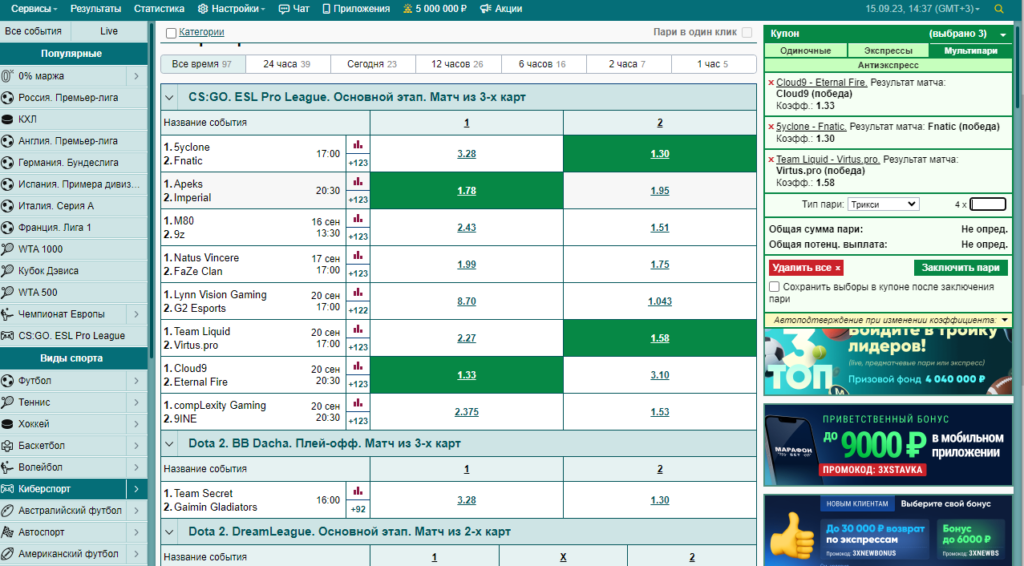Click the basketball icon beside Баскетбол
The width and height of the screenshot is (1024, 566).
tap(8, 445)
